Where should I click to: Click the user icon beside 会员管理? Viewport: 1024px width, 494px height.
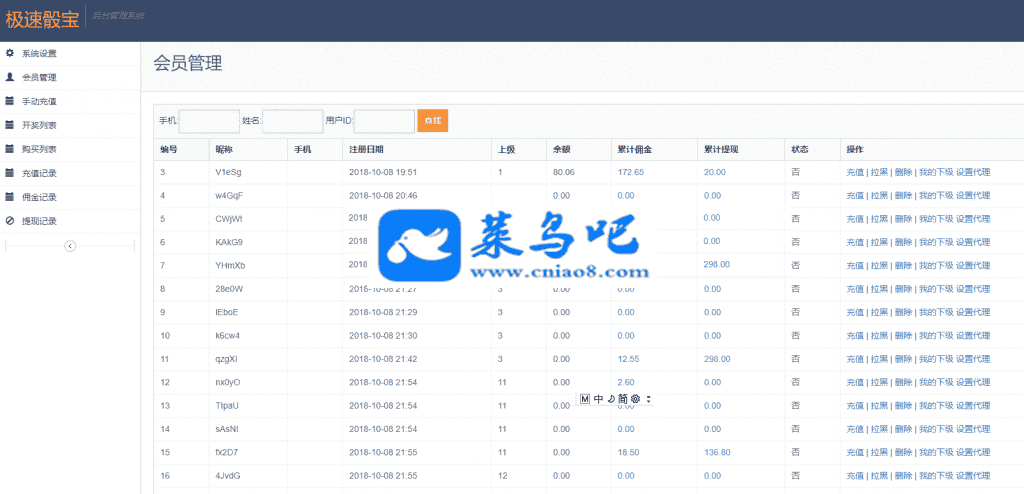(x=10, y=77)
